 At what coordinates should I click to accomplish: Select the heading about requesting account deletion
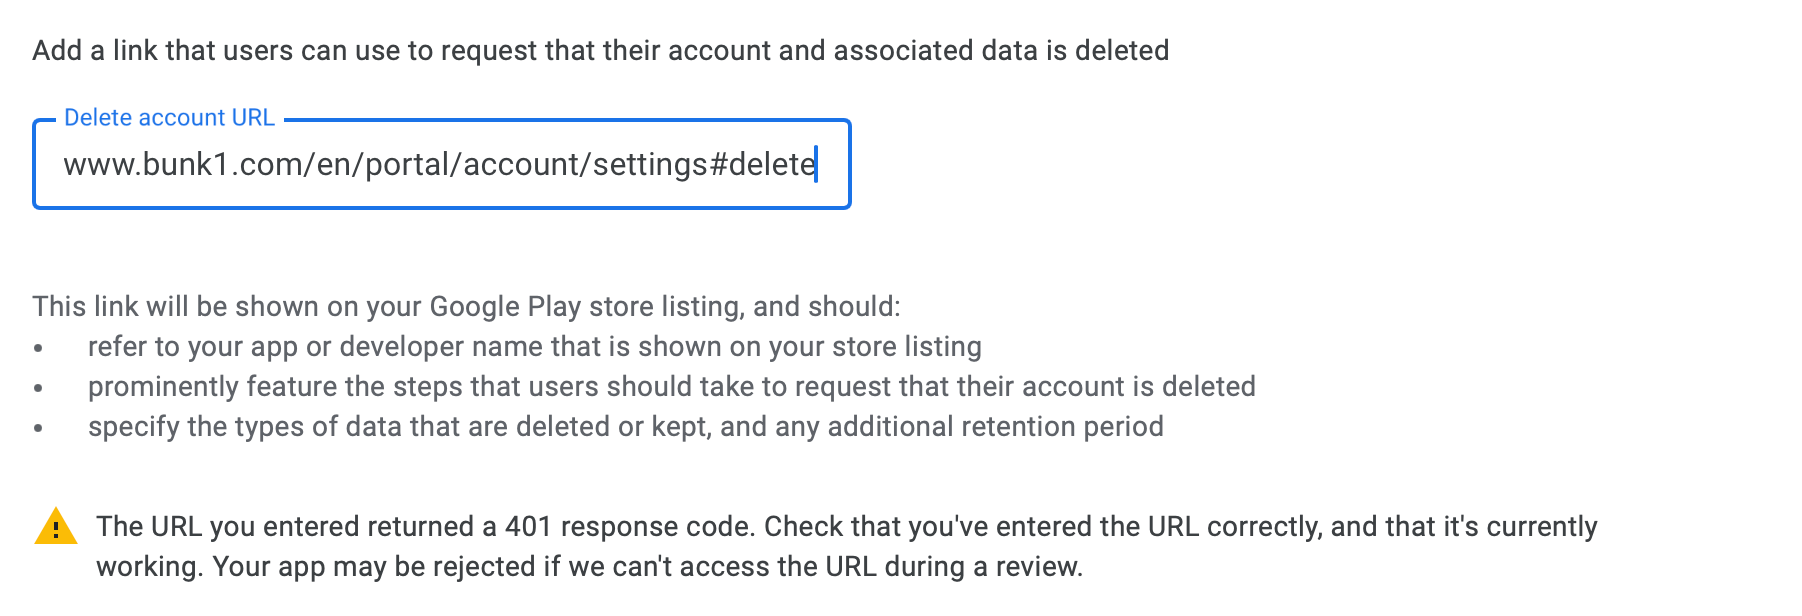600,49
